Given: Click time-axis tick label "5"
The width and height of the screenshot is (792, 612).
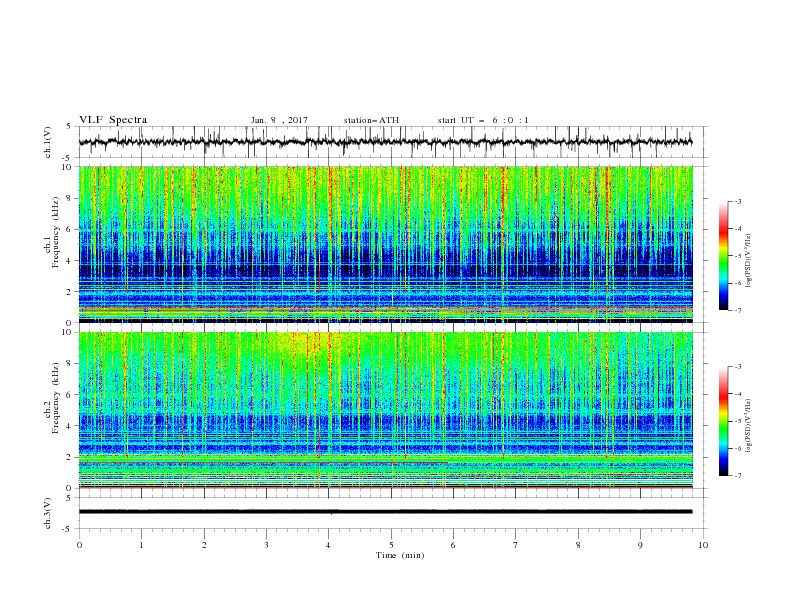Looking at the screenshot, I should [391, 545].
